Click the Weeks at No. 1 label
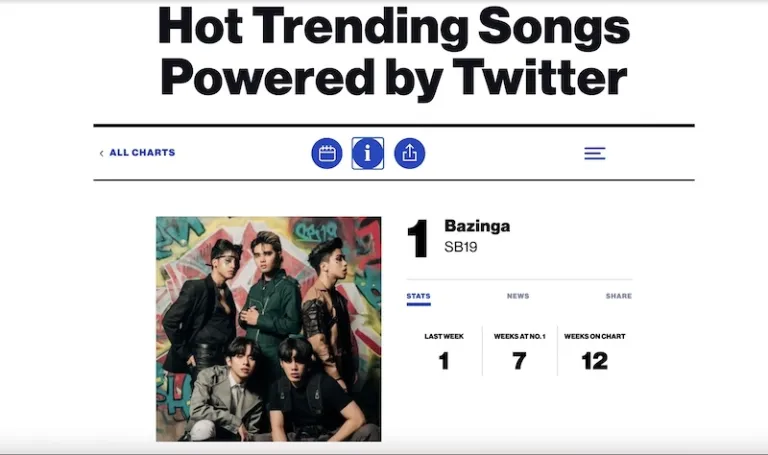The width and height of the screenshot is (768, 455). point(519,336)
